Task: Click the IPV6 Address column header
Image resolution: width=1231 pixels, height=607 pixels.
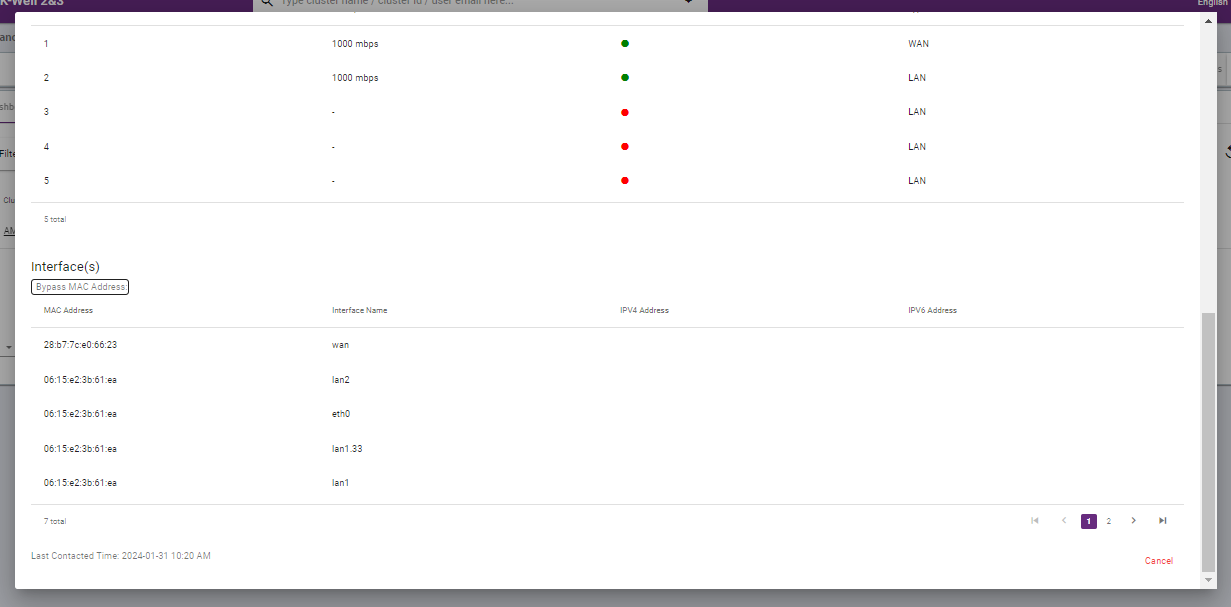Action: coord(932,310)
